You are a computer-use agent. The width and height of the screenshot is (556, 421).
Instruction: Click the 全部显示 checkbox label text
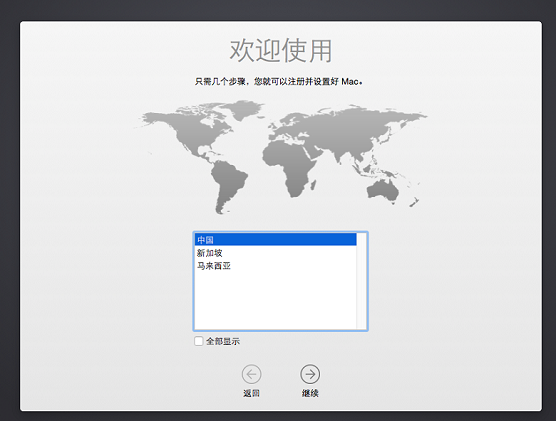[223, 342]
